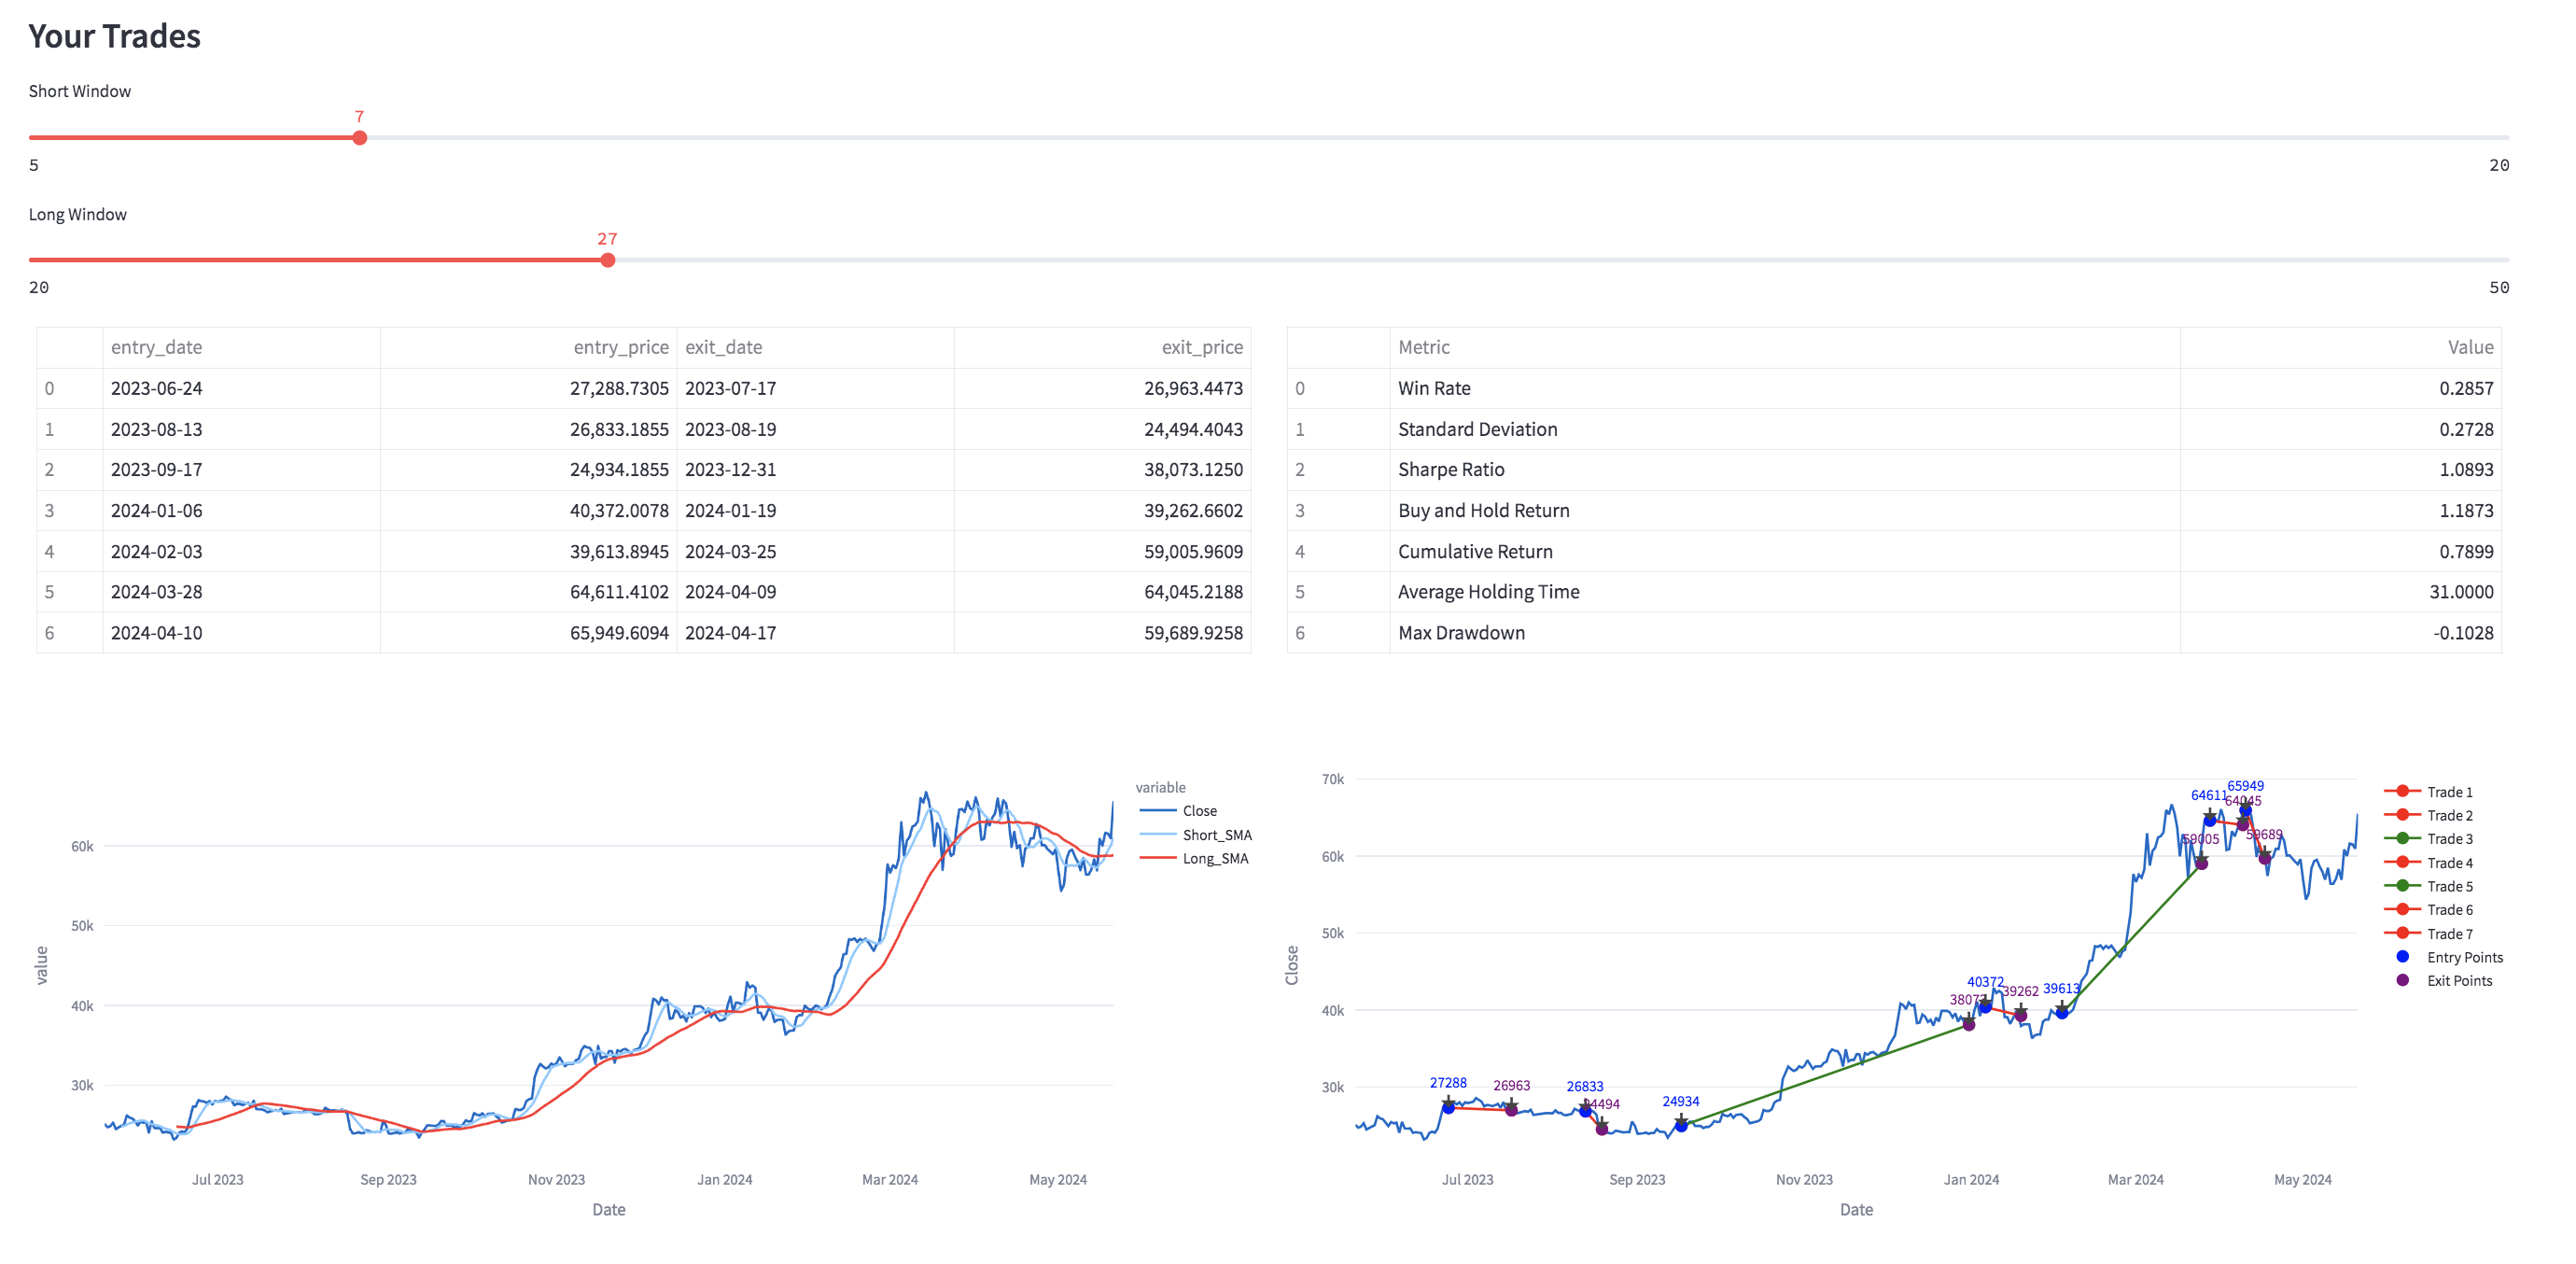The height and width of the screenshot is (1264, 2576).
Task: Hide the Short_SMA line via legend
Action: point(1195,835)
